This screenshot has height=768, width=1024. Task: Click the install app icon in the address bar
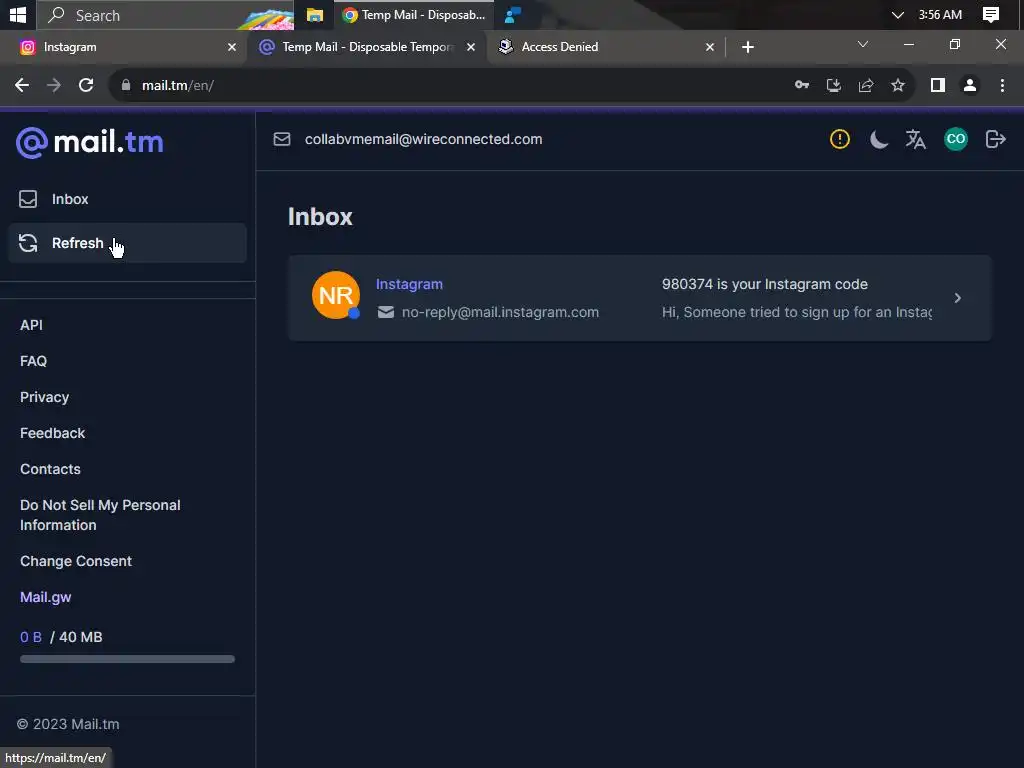(x=834, y=85)
